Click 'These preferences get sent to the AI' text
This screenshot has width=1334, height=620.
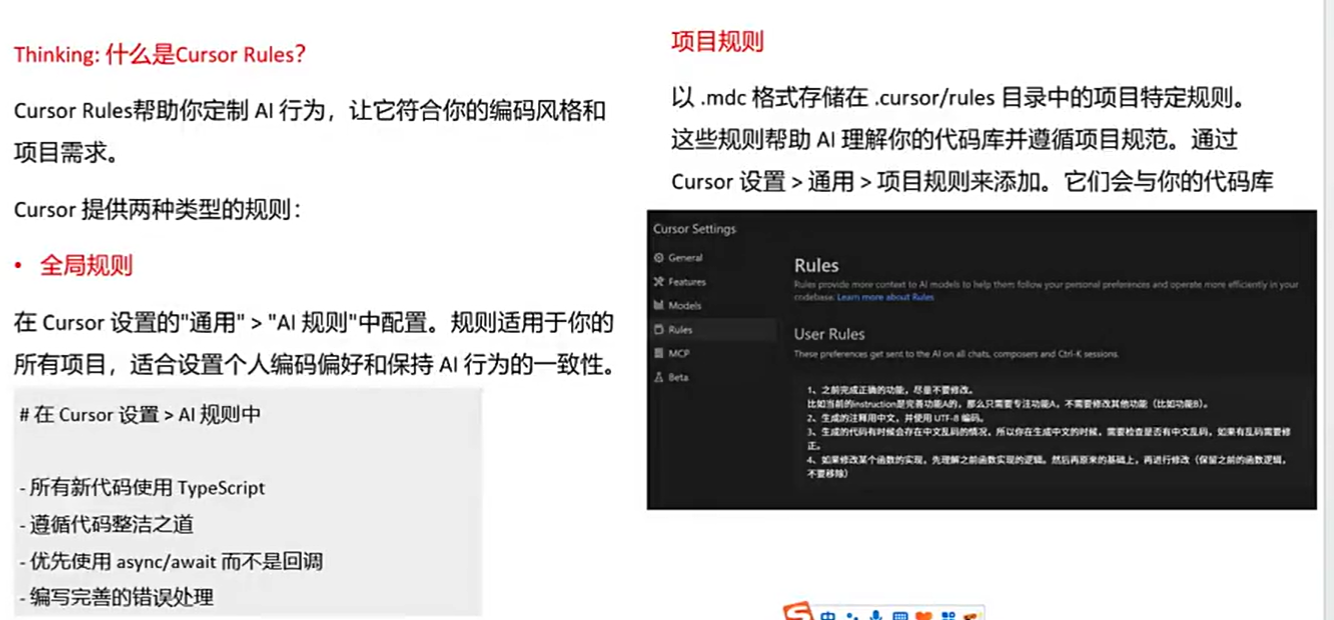[x=957, y=354]
